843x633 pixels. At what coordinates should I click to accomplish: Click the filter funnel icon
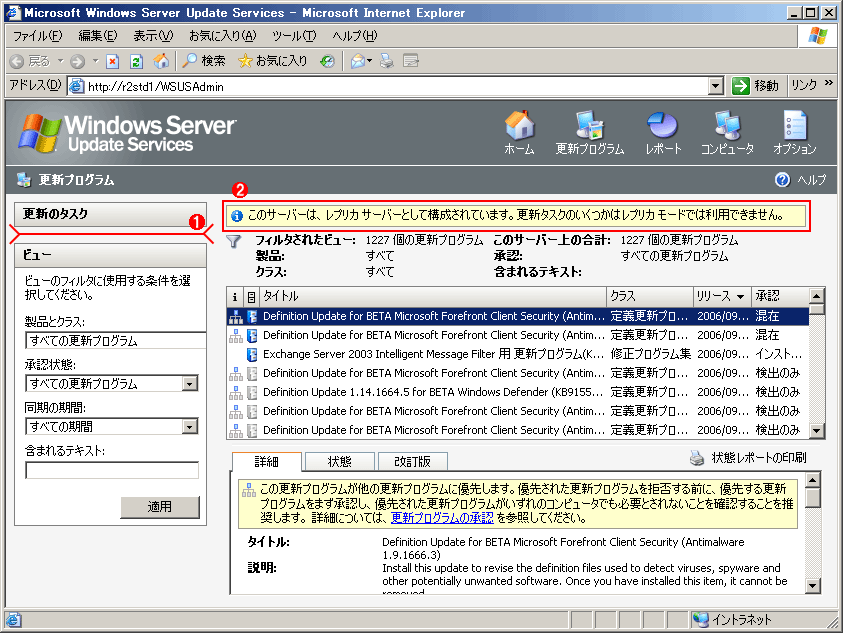(233, 241)
